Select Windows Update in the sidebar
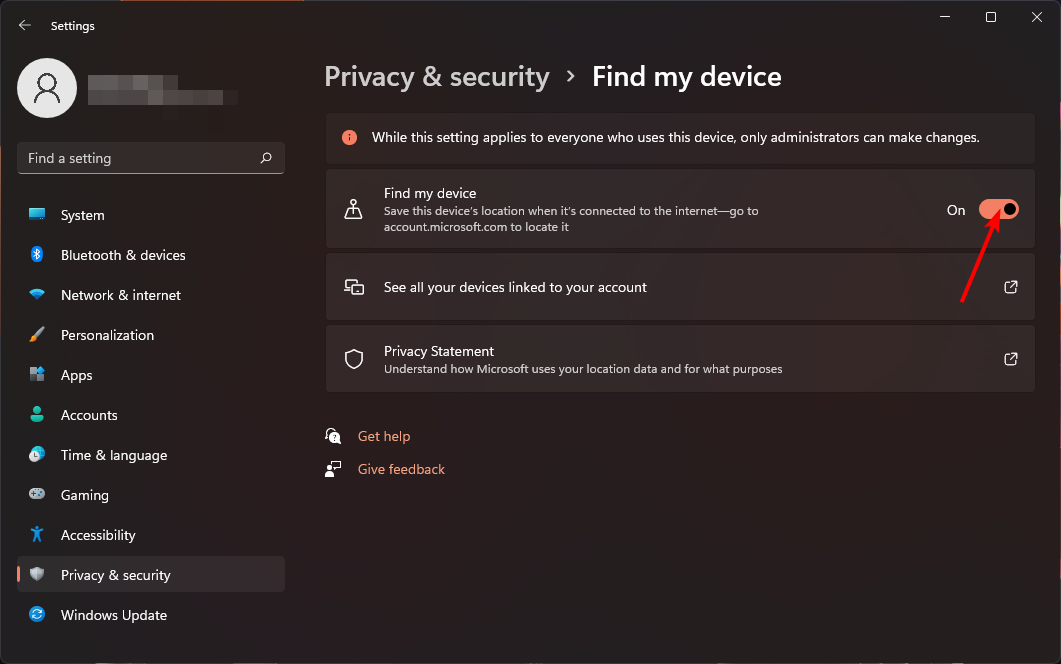Image resolution: width=1061 pixels, height=664 pixels. pyautogui.click(x=113, y=615)
